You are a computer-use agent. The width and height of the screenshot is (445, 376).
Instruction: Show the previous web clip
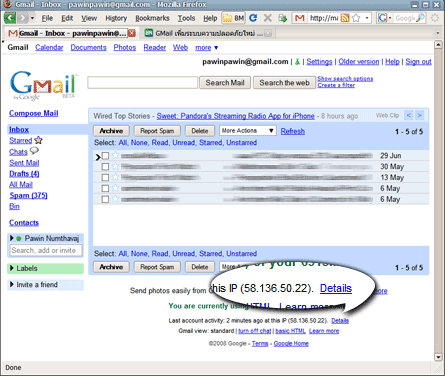pos(408,115)
